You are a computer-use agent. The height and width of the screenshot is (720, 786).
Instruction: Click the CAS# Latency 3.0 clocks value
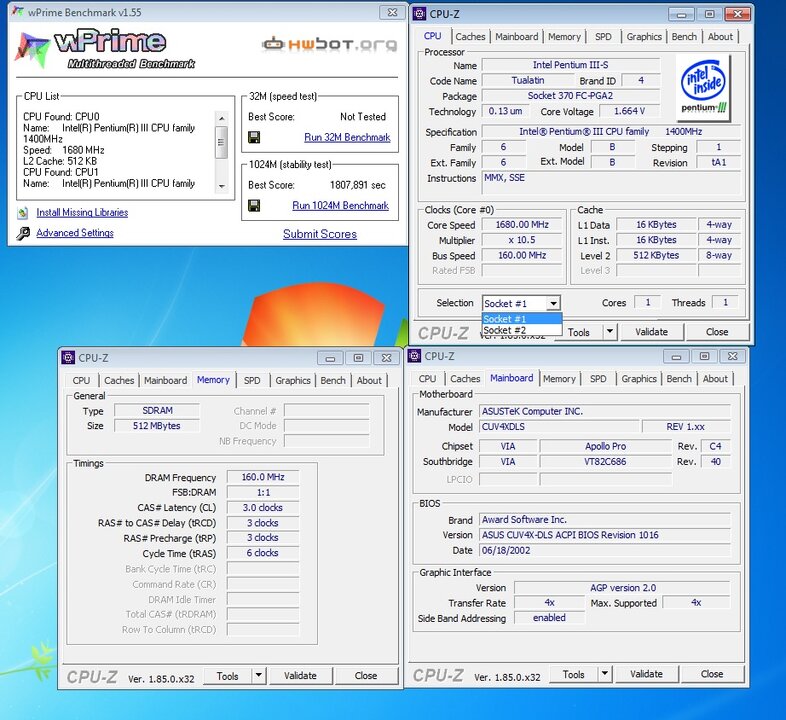click(x=263, y=507)
